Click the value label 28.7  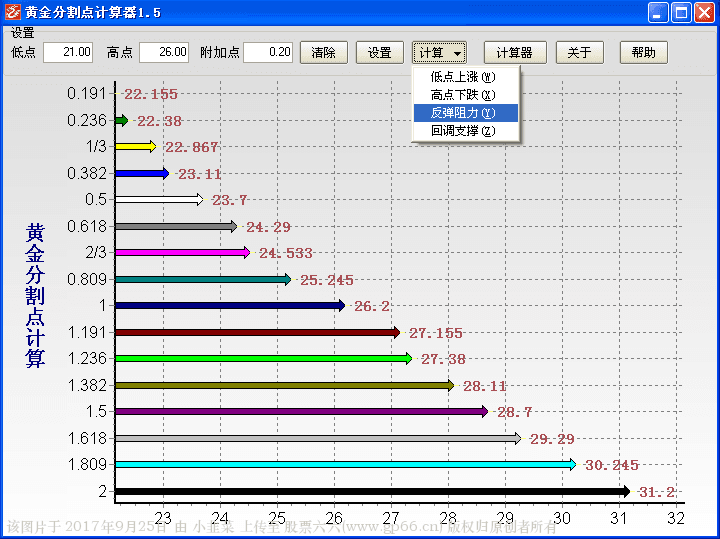click(515, 412)
